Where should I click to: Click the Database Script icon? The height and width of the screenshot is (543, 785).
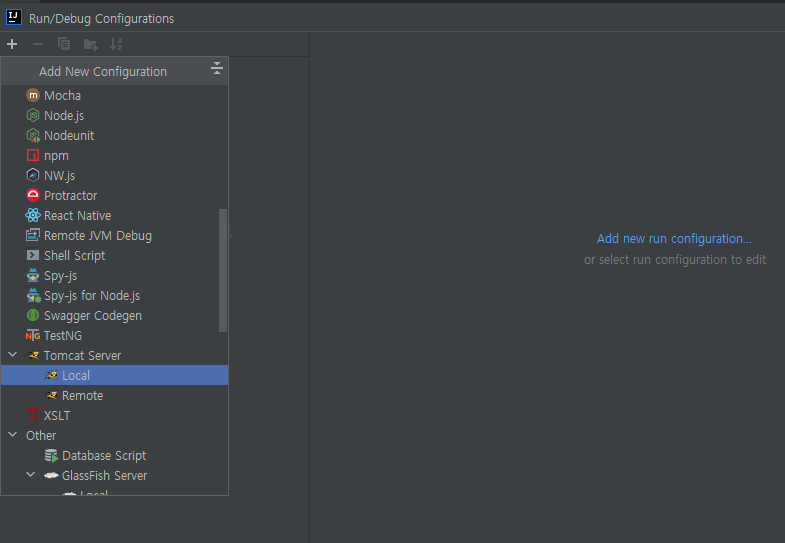[51, 455]
